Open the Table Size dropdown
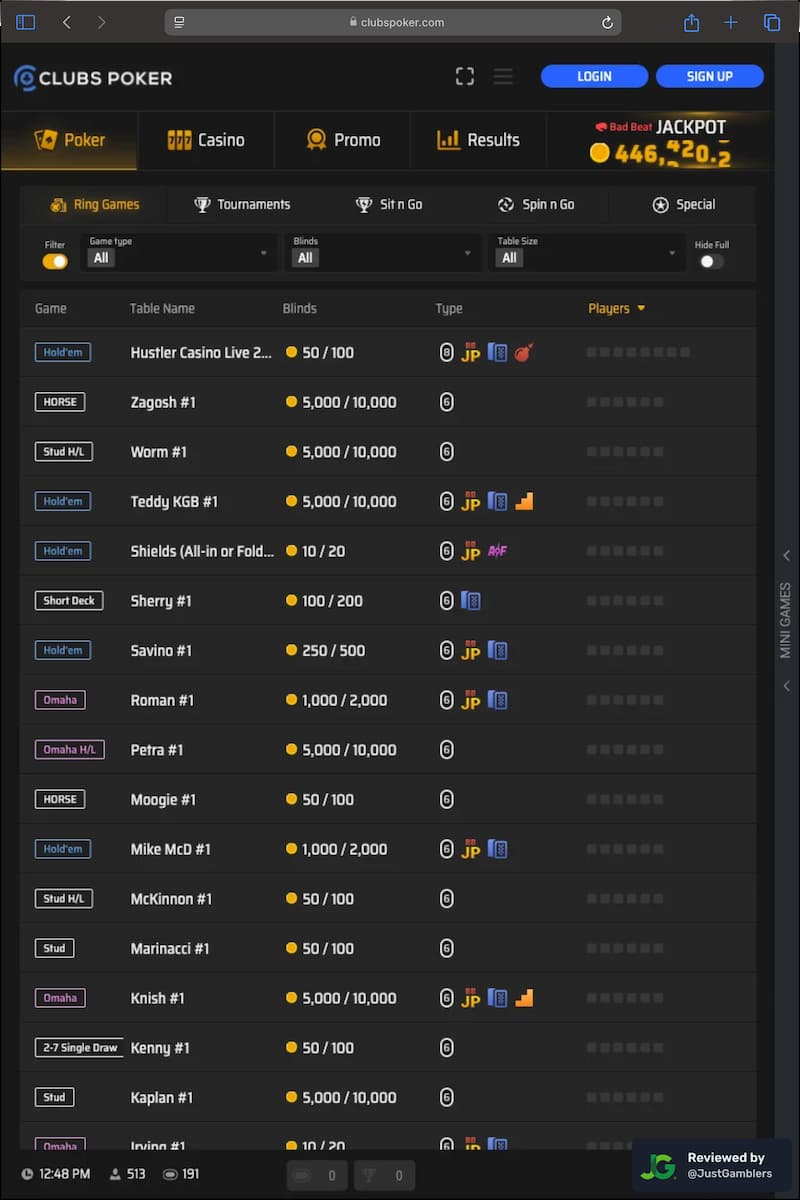Image resolution: width=800 pixels, height=1200 pixels. (586, 253)
